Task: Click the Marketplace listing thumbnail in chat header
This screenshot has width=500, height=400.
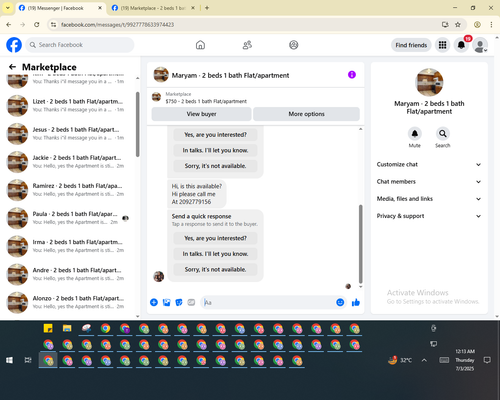Action: 157,97
